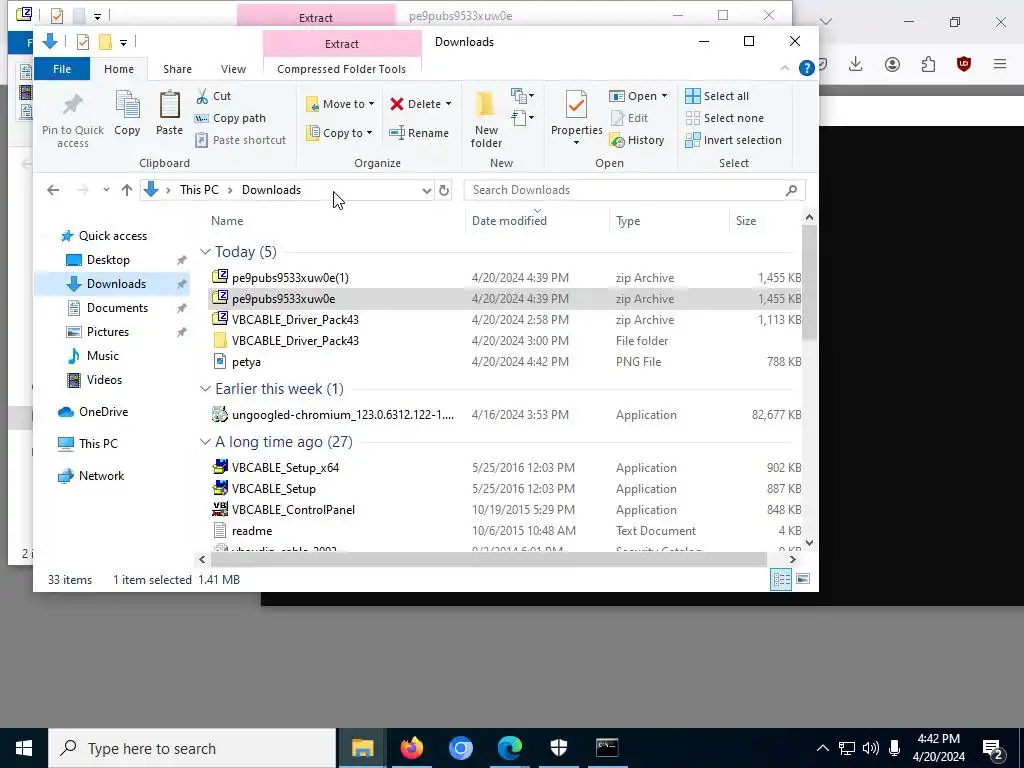Select Documents in navigation pane
Image resolution: width=1024 pixels, height=768 pixels.
click(x=117, y=308)
